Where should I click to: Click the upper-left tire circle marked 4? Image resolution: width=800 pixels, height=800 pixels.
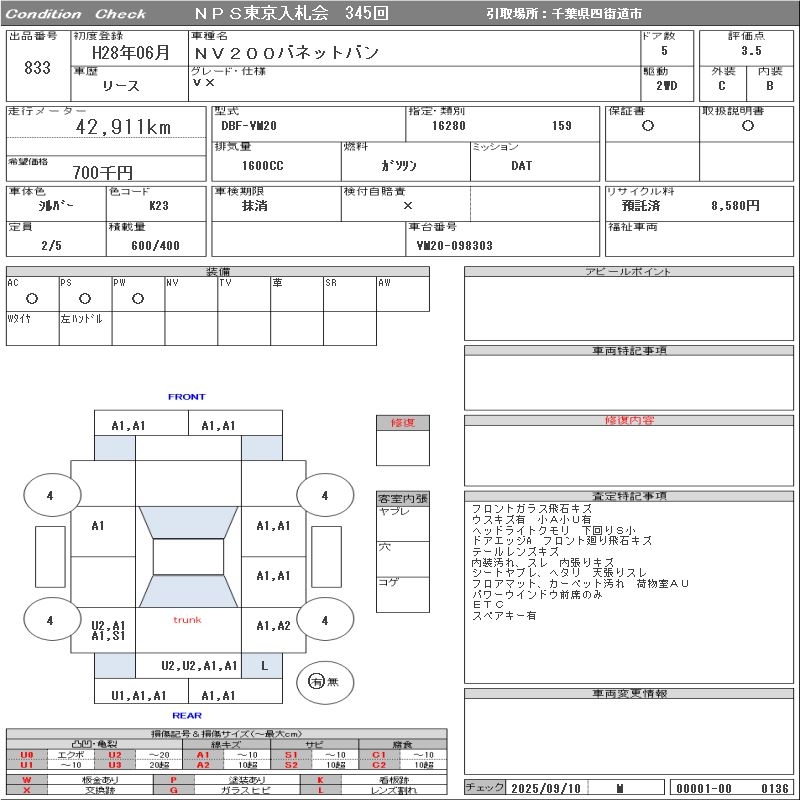click(50, 495)
